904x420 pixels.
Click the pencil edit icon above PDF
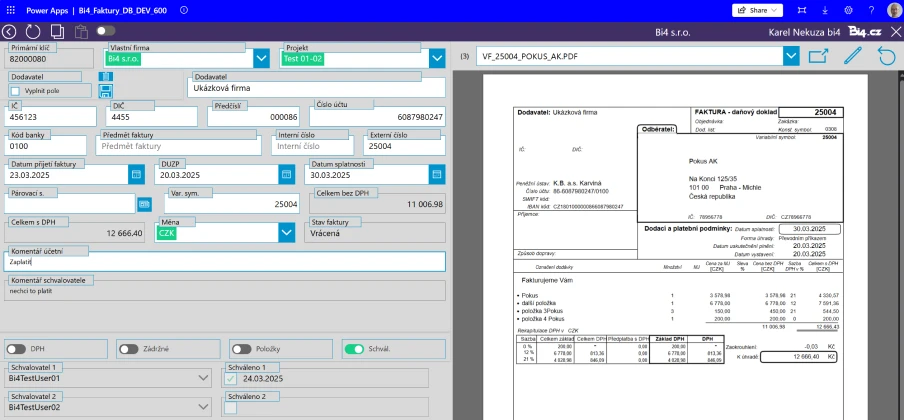pos(853,57)
